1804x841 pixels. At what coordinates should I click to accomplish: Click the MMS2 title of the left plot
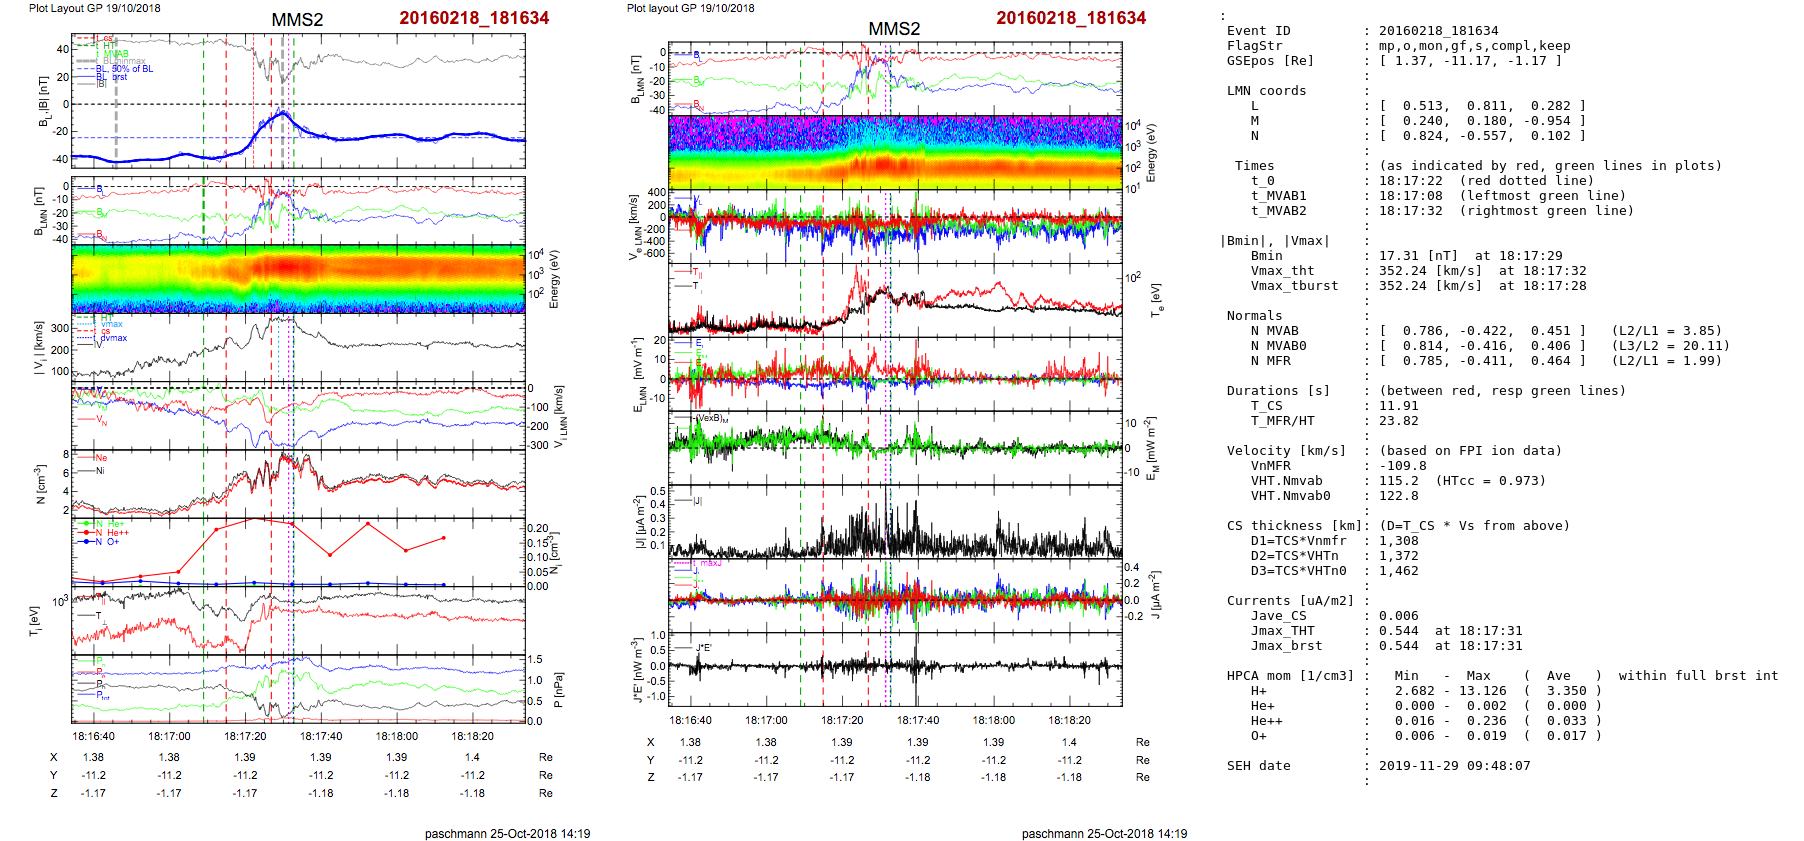click(297, 21)
